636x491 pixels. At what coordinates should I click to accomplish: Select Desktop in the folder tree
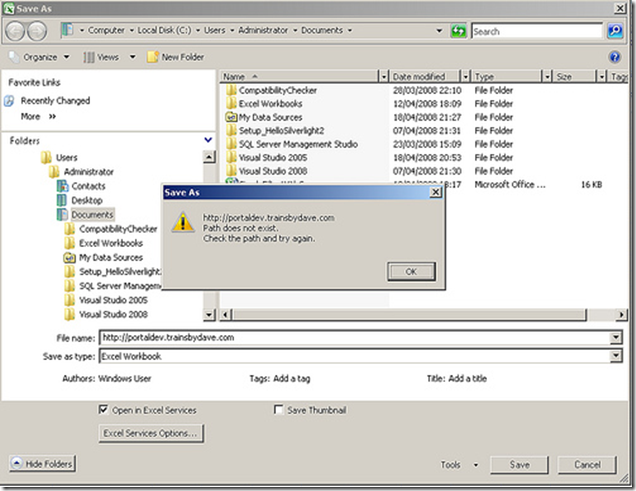[87, 200]
